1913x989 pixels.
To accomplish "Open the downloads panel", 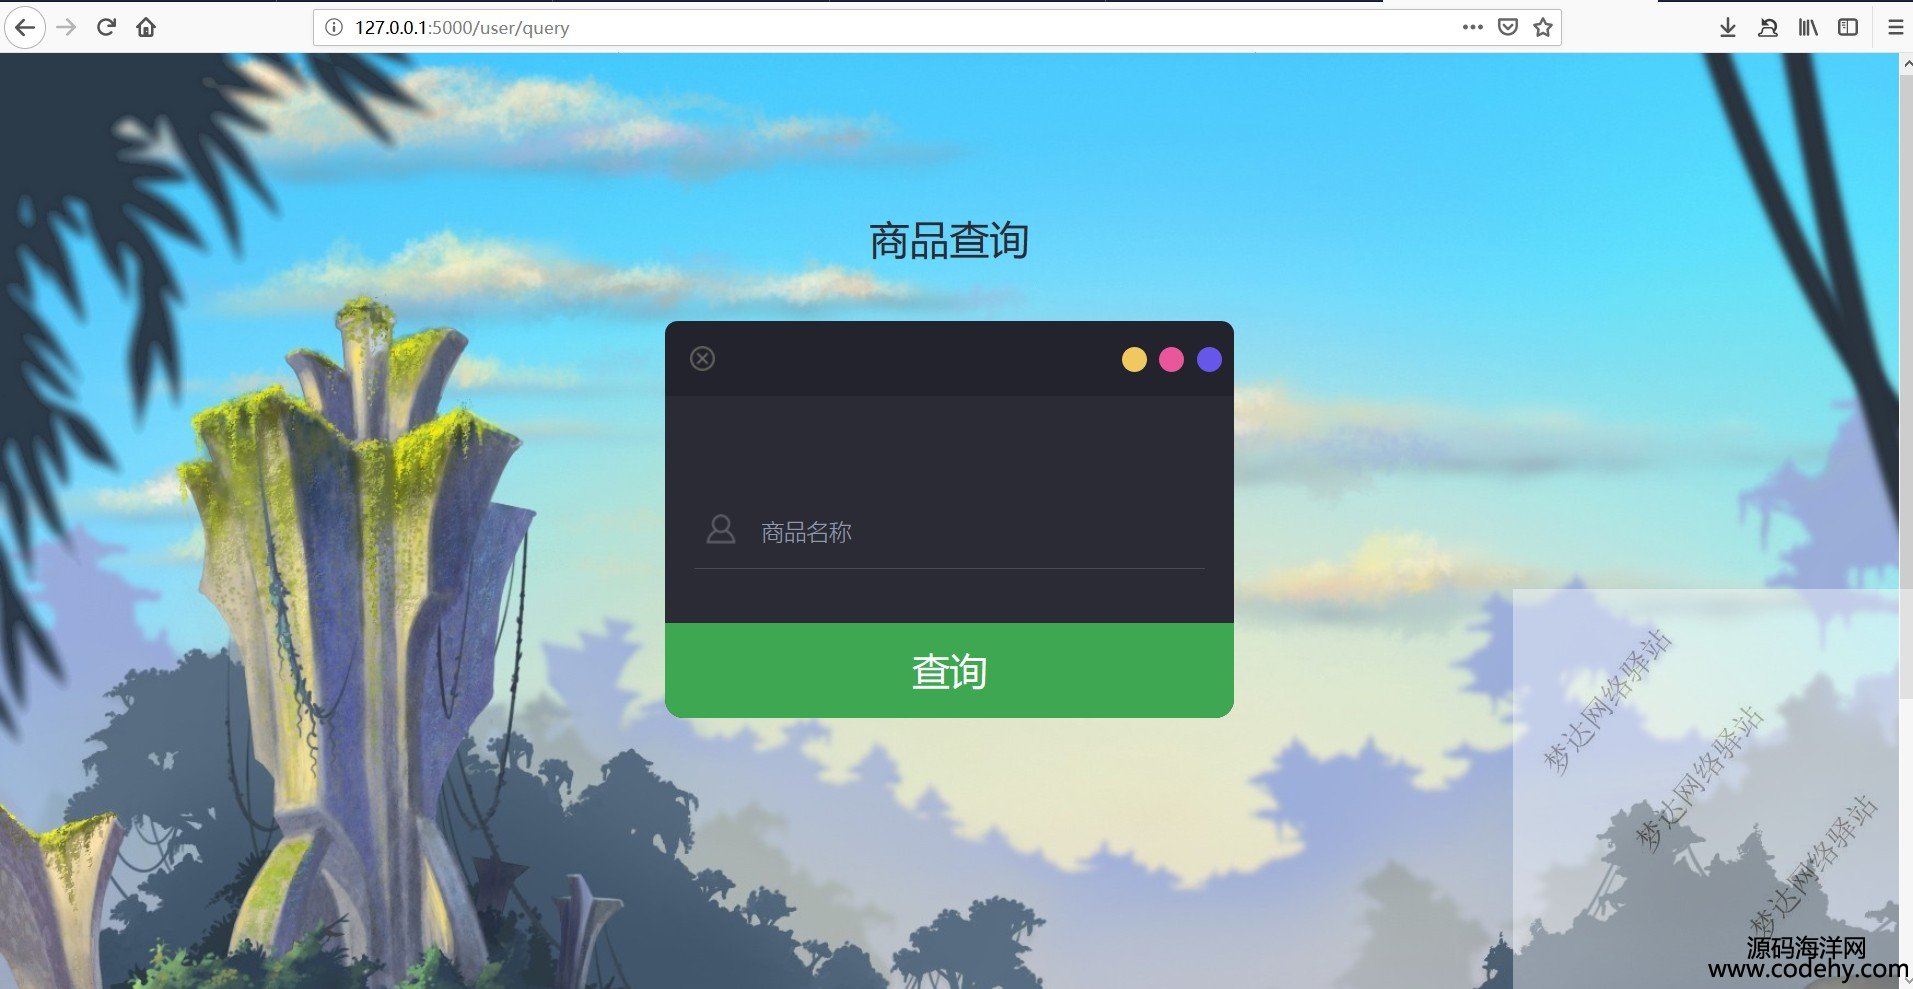I will [x=1727, y=28].
